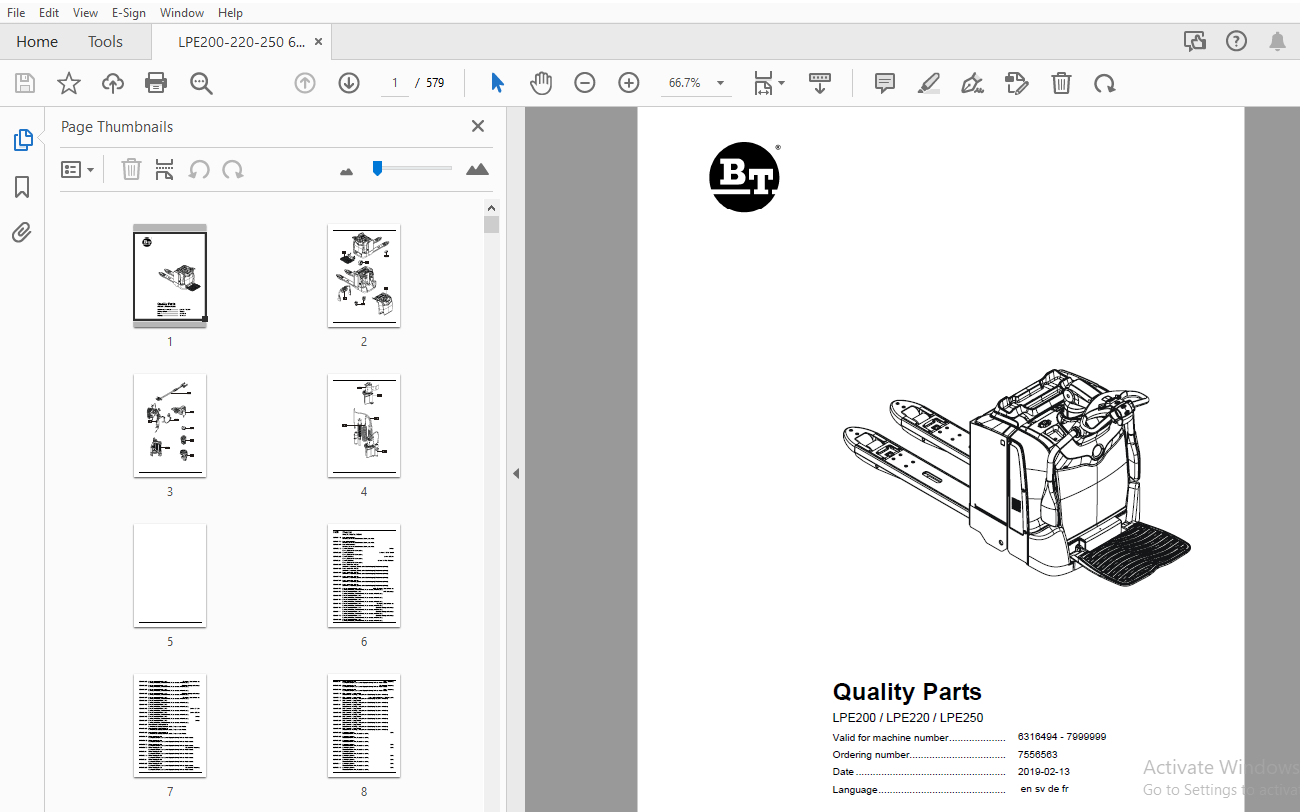1300x812 pixels.
Task: Select page 2 thumbnail
Action: tap(364, 275)
